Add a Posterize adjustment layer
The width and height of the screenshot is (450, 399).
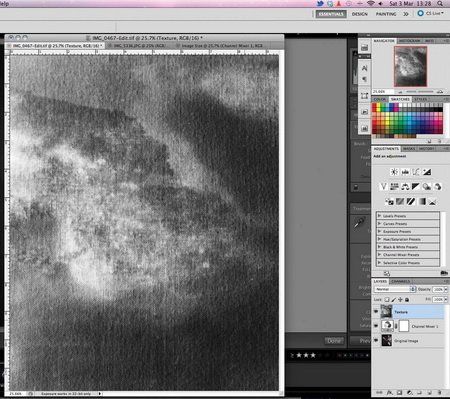pyautogui.click(x=400, y=202)
